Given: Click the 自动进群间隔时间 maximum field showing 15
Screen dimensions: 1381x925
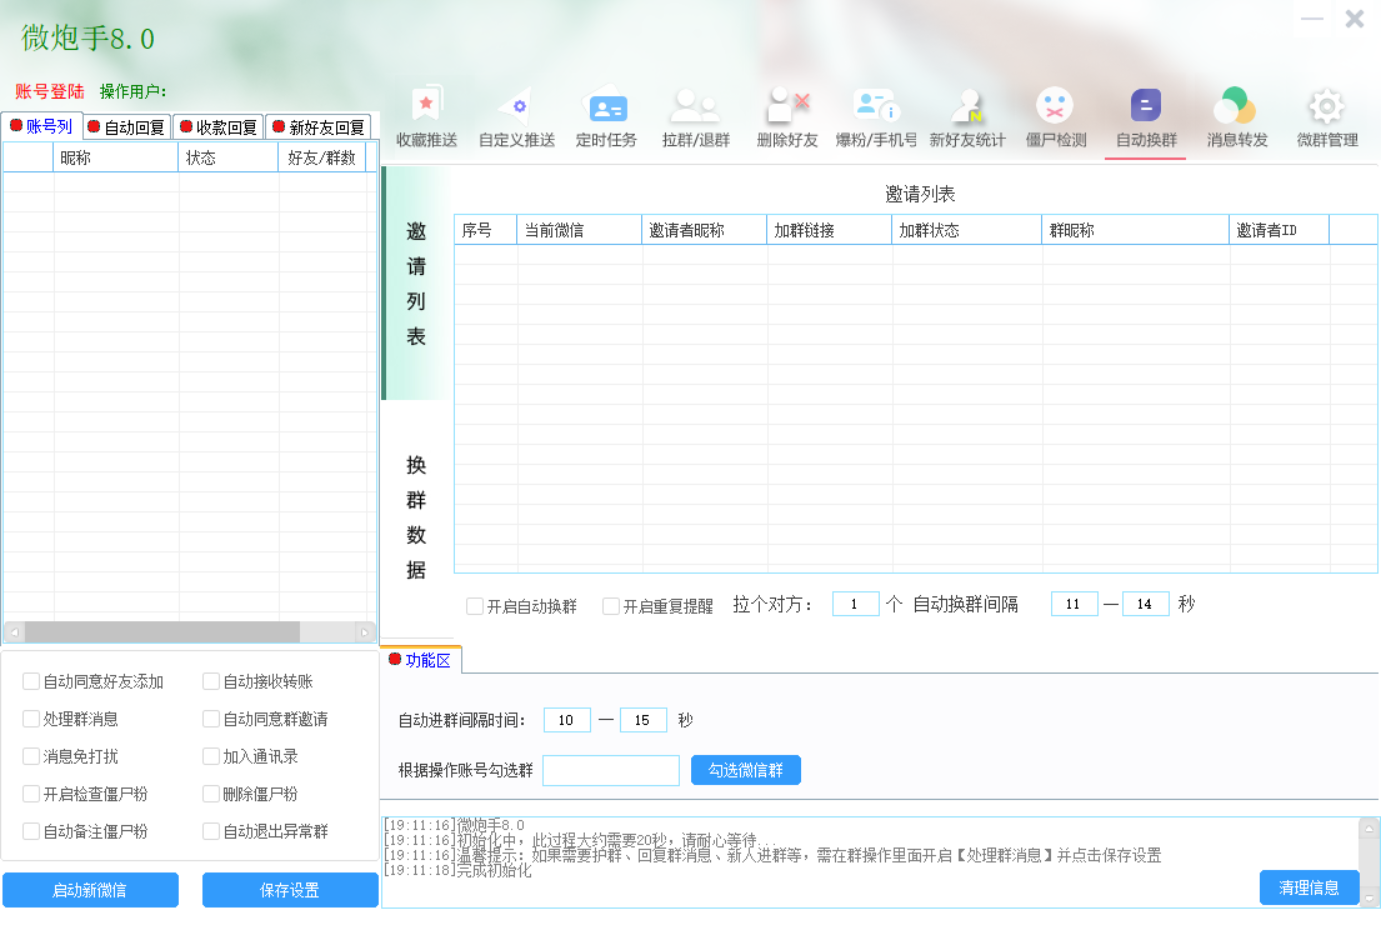Looking at the screenshot, I should point(643,720).
